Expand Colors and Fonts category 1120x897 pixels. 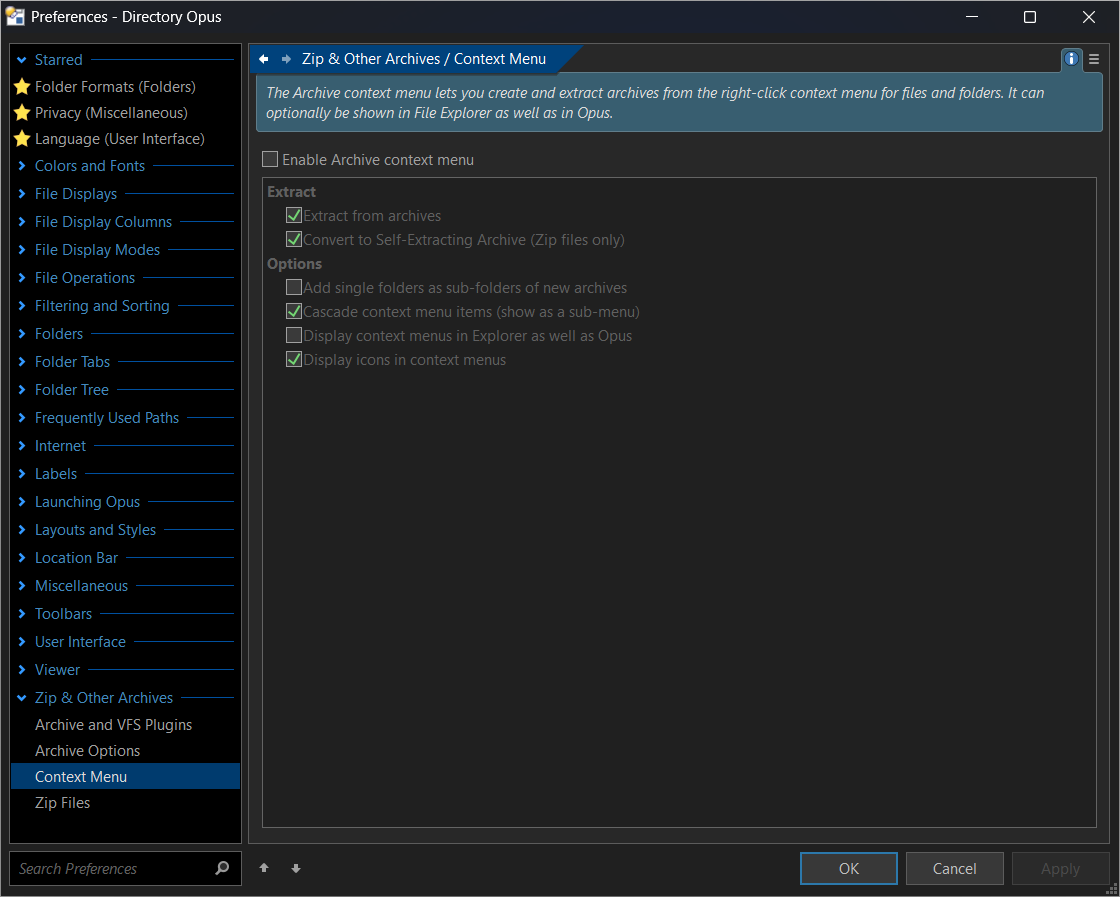(x=21, y=166)
